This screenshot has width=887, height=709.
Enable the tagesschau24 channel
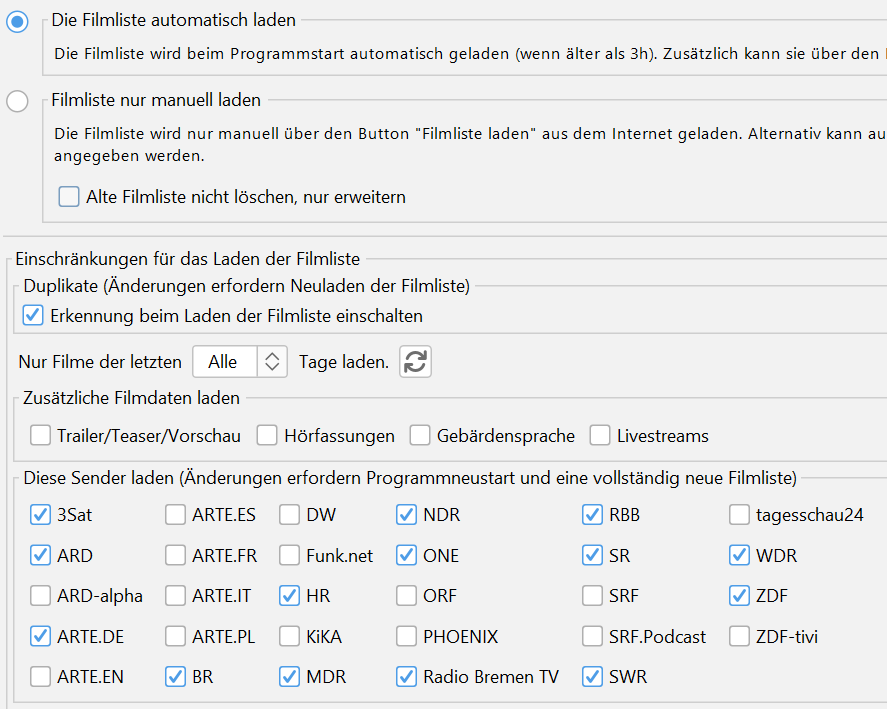pos(739,516)
